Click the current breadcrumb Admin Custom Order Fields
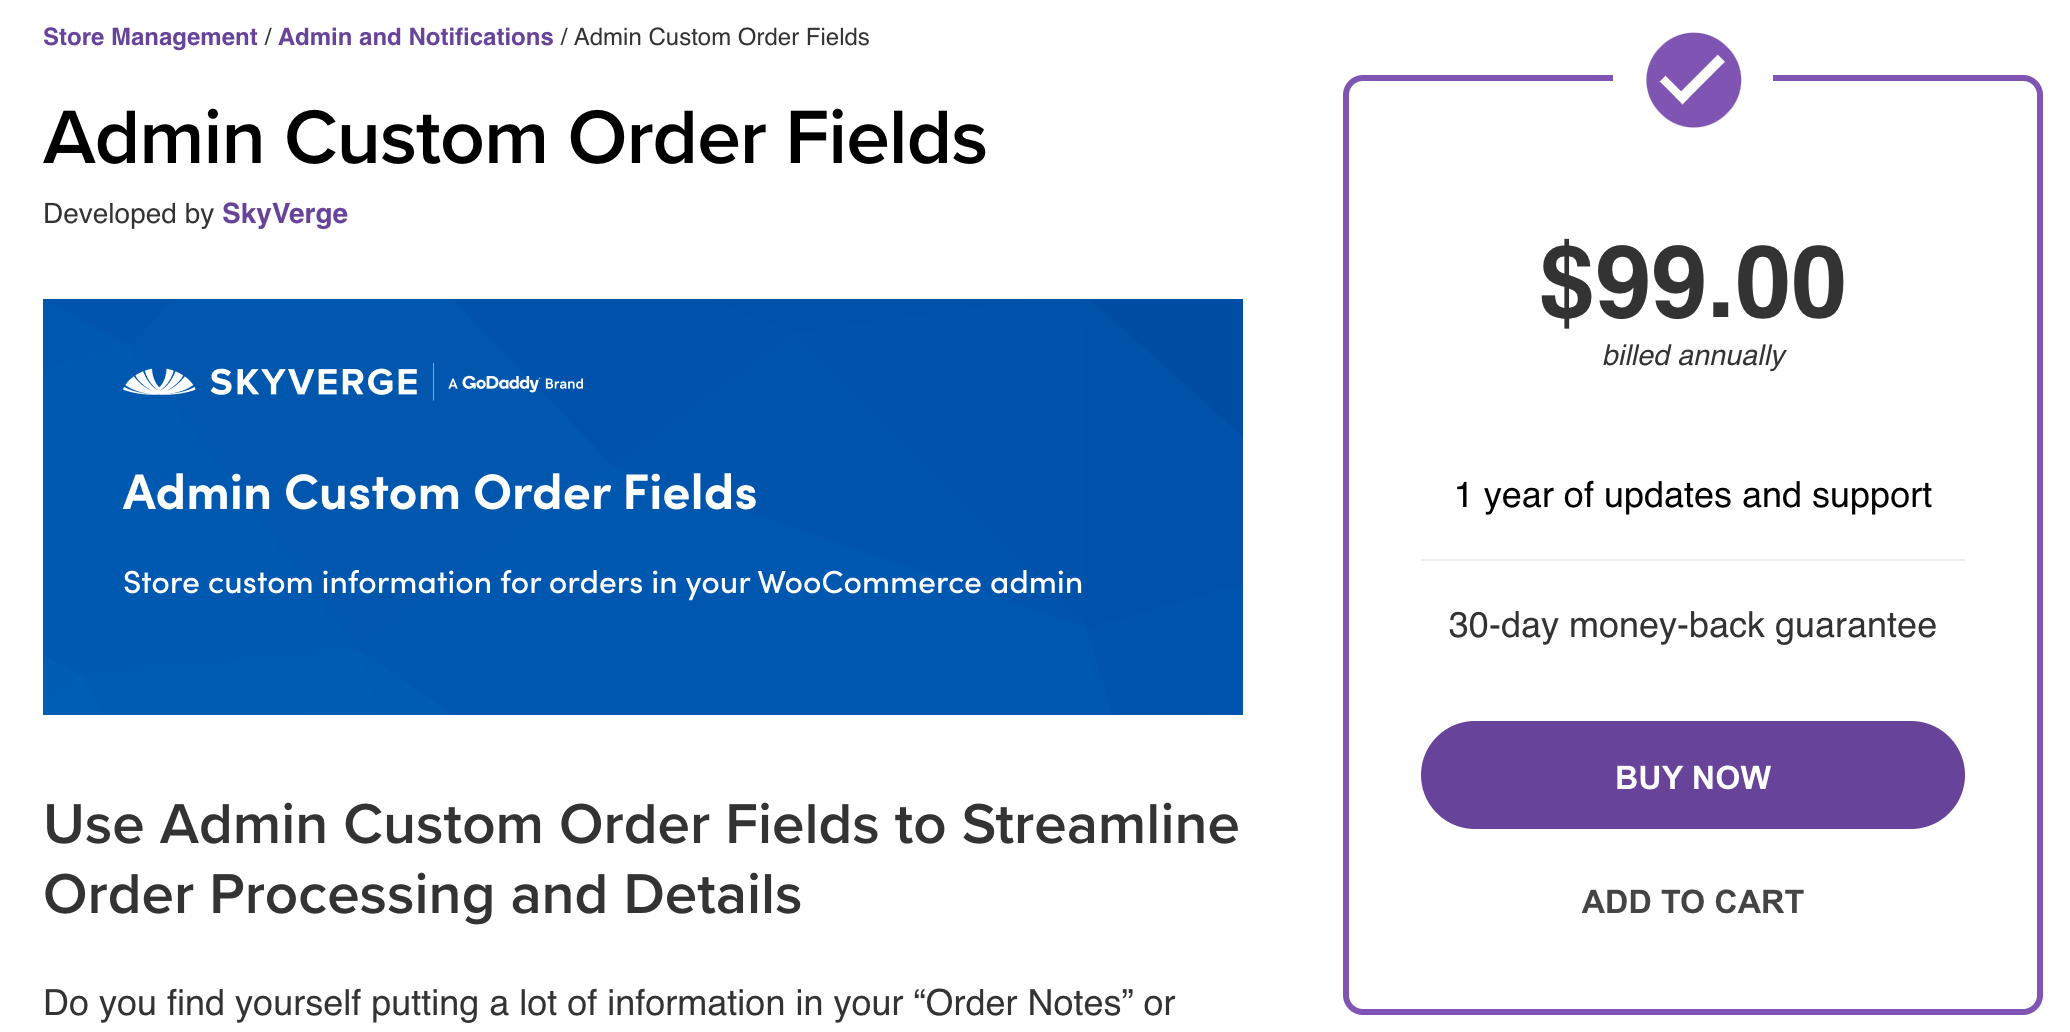 pyautogui.click(x=721, y=37)
